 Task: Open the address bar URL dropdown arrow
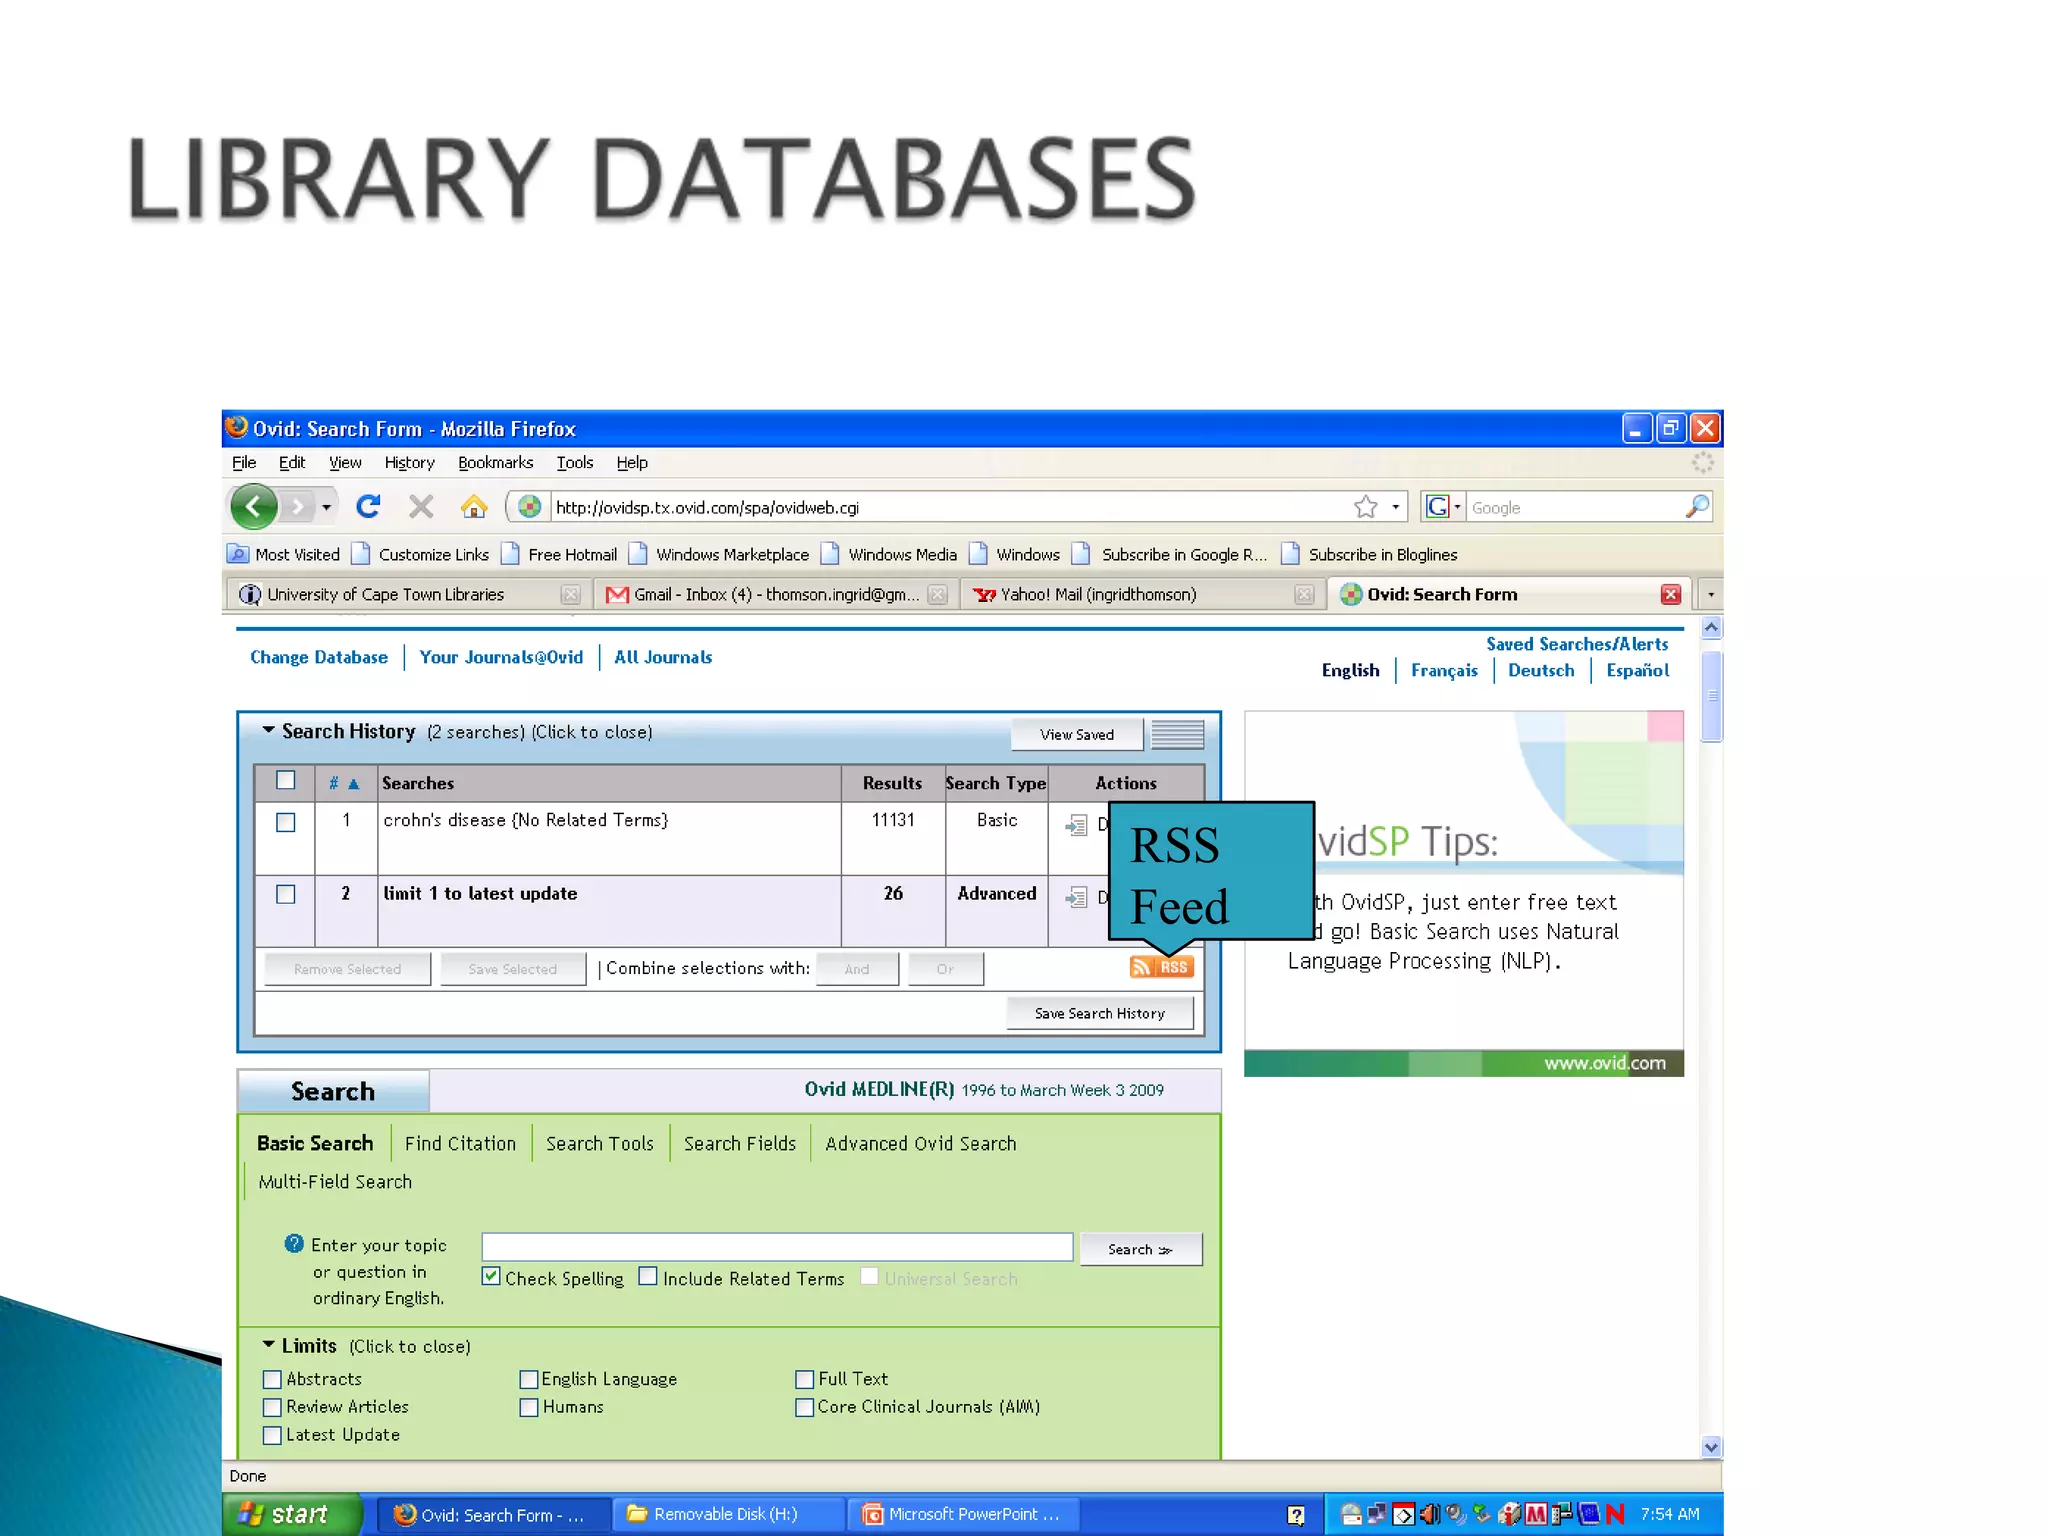(1395, 507)
